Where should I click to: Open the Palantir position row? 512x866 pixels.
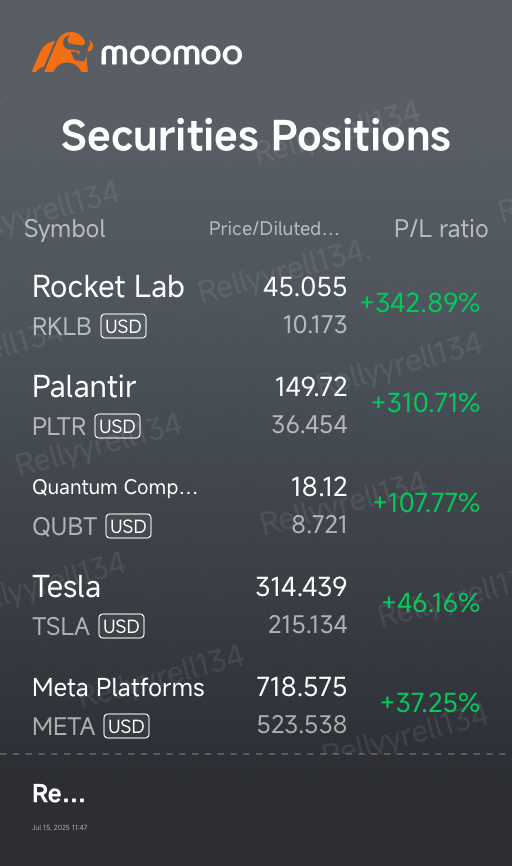(x=256, y=405)
